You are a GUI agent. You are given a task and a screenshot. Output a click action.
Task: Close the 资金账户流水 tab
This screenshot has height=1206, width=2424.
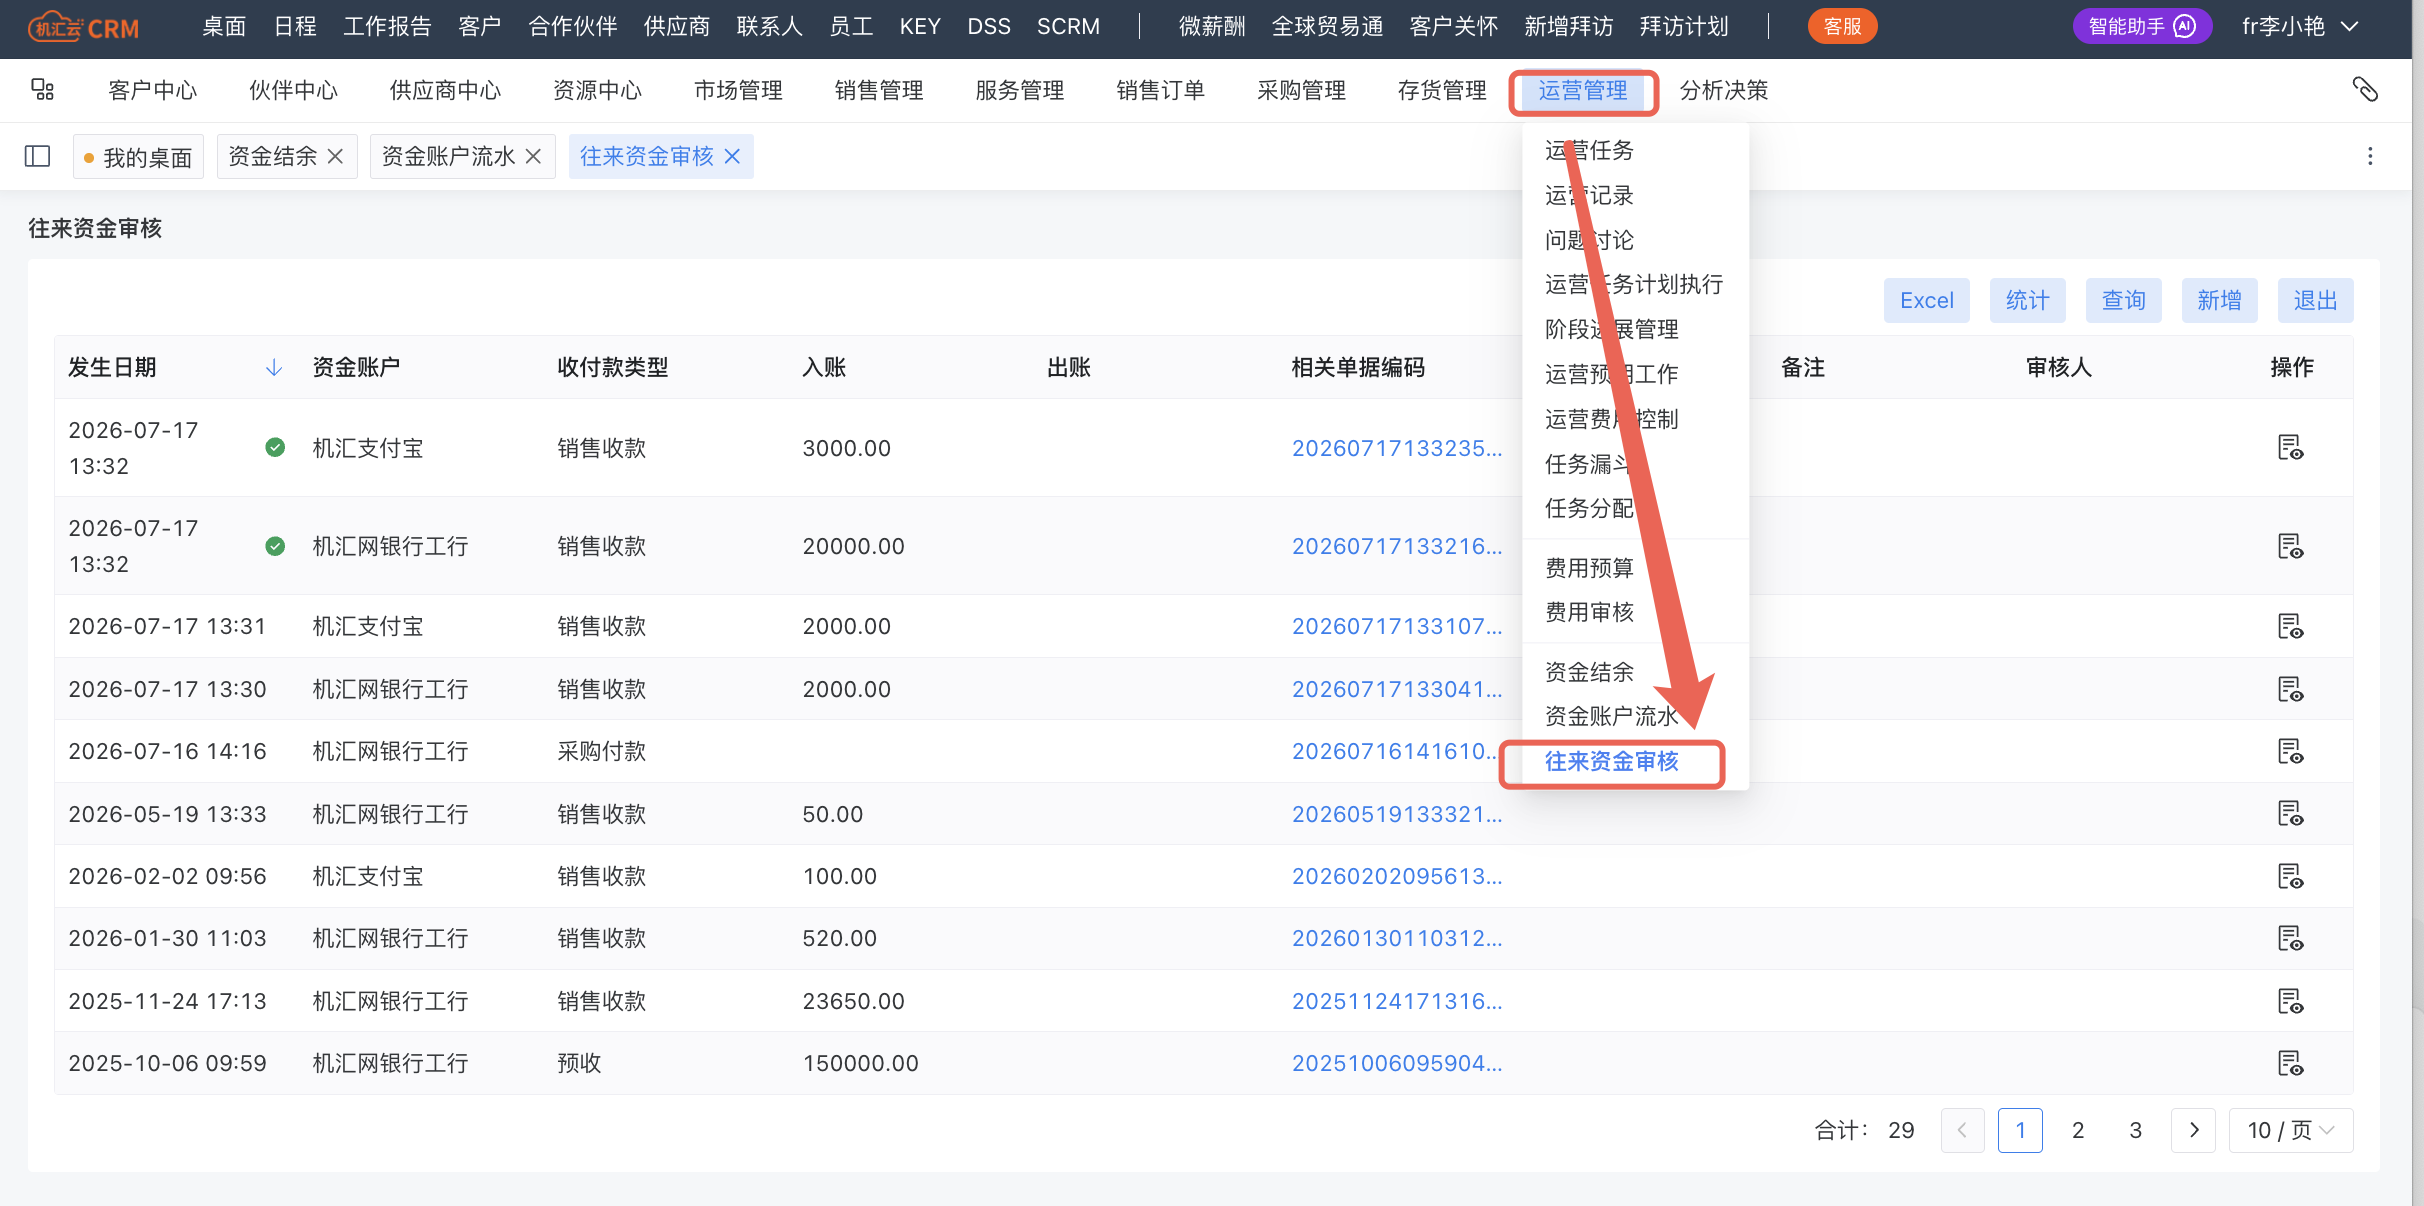pyautogui.click(x=533, y=156)
